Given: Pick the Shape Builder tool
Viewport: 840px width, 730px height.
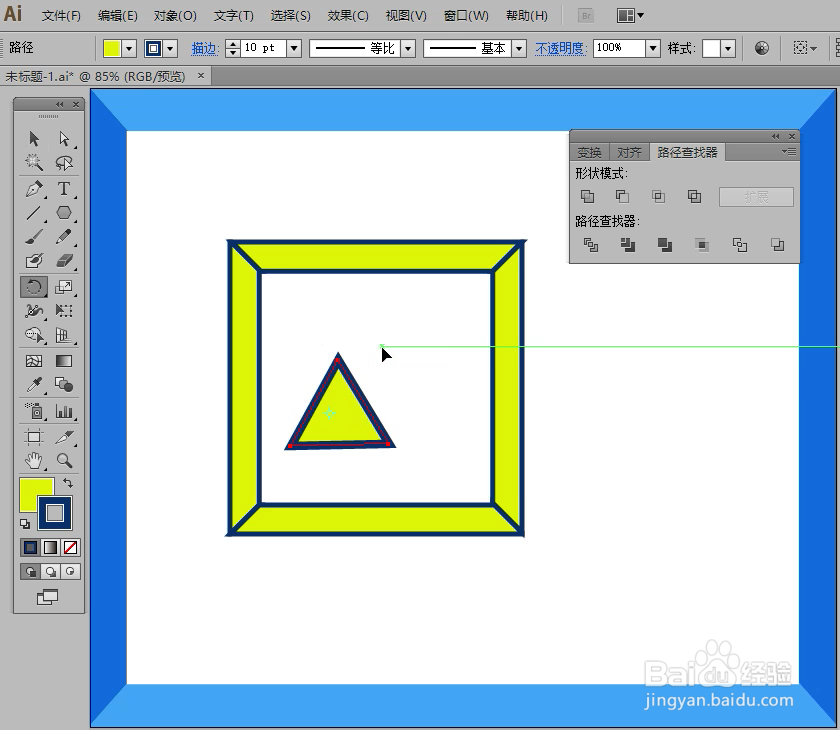Looking at the screenshot, I should tap(34, 335).
